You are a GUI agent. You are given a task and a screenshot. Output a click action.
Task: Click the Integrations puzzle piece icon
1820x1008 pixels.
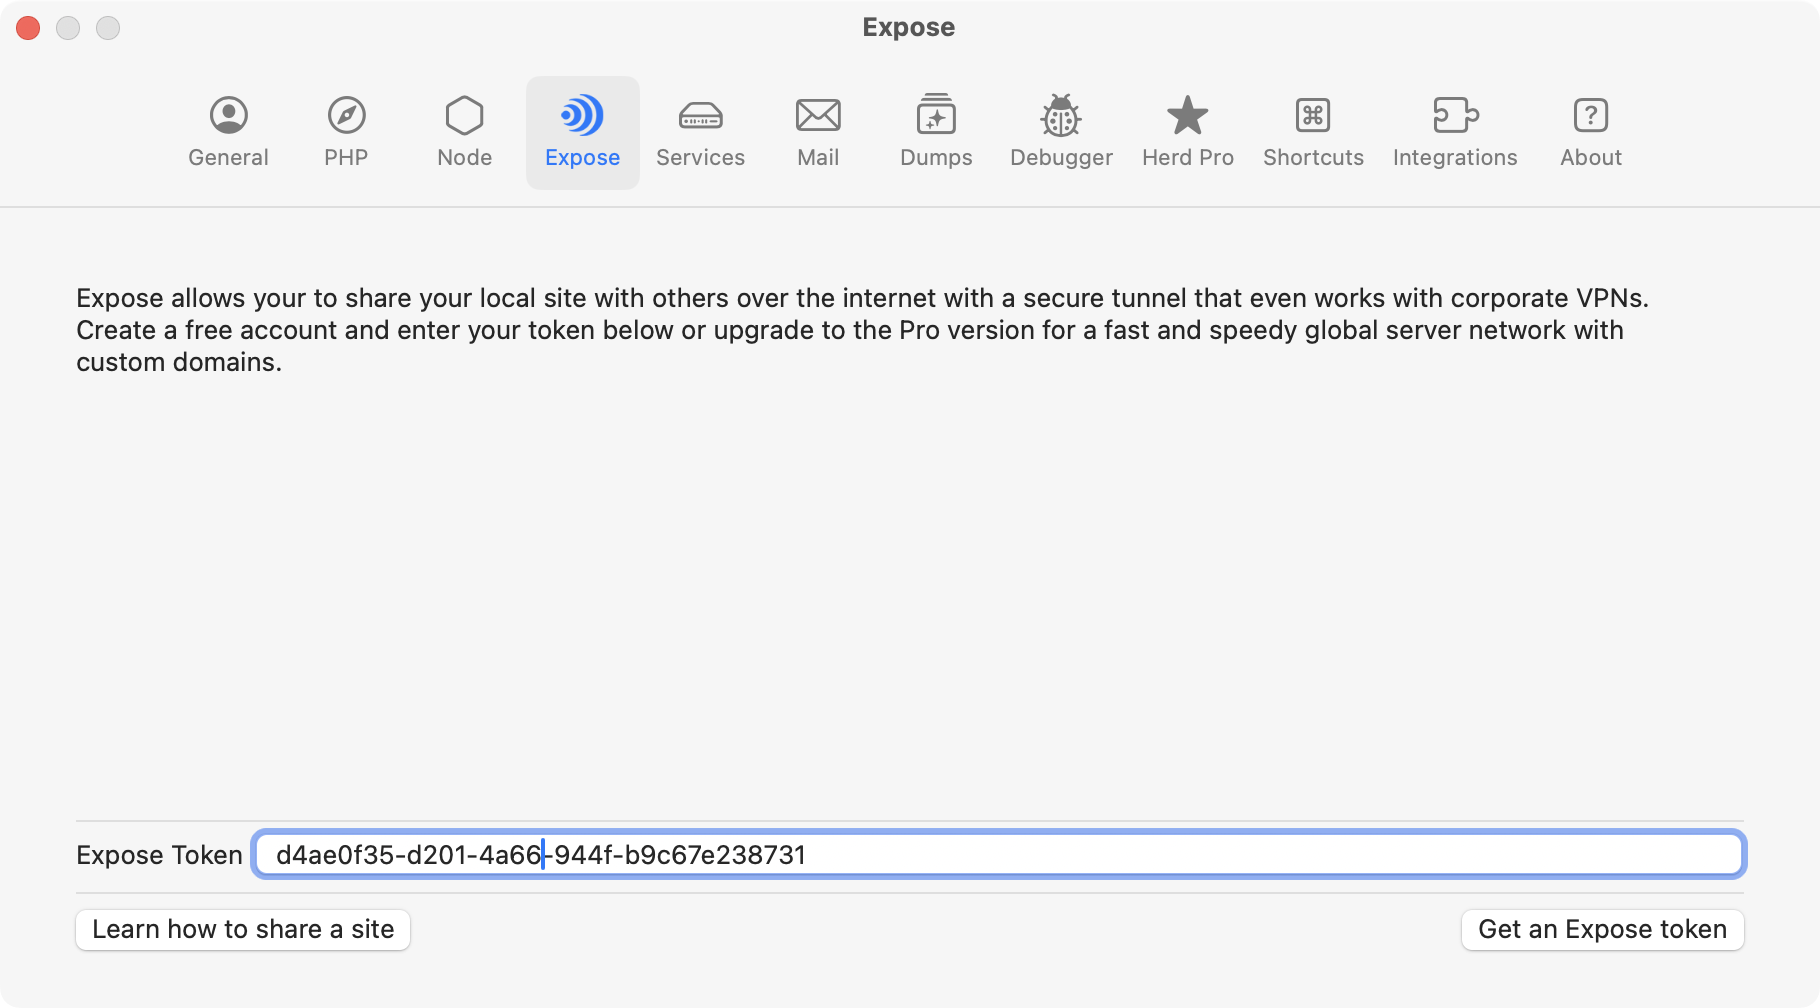point(1455,115)
